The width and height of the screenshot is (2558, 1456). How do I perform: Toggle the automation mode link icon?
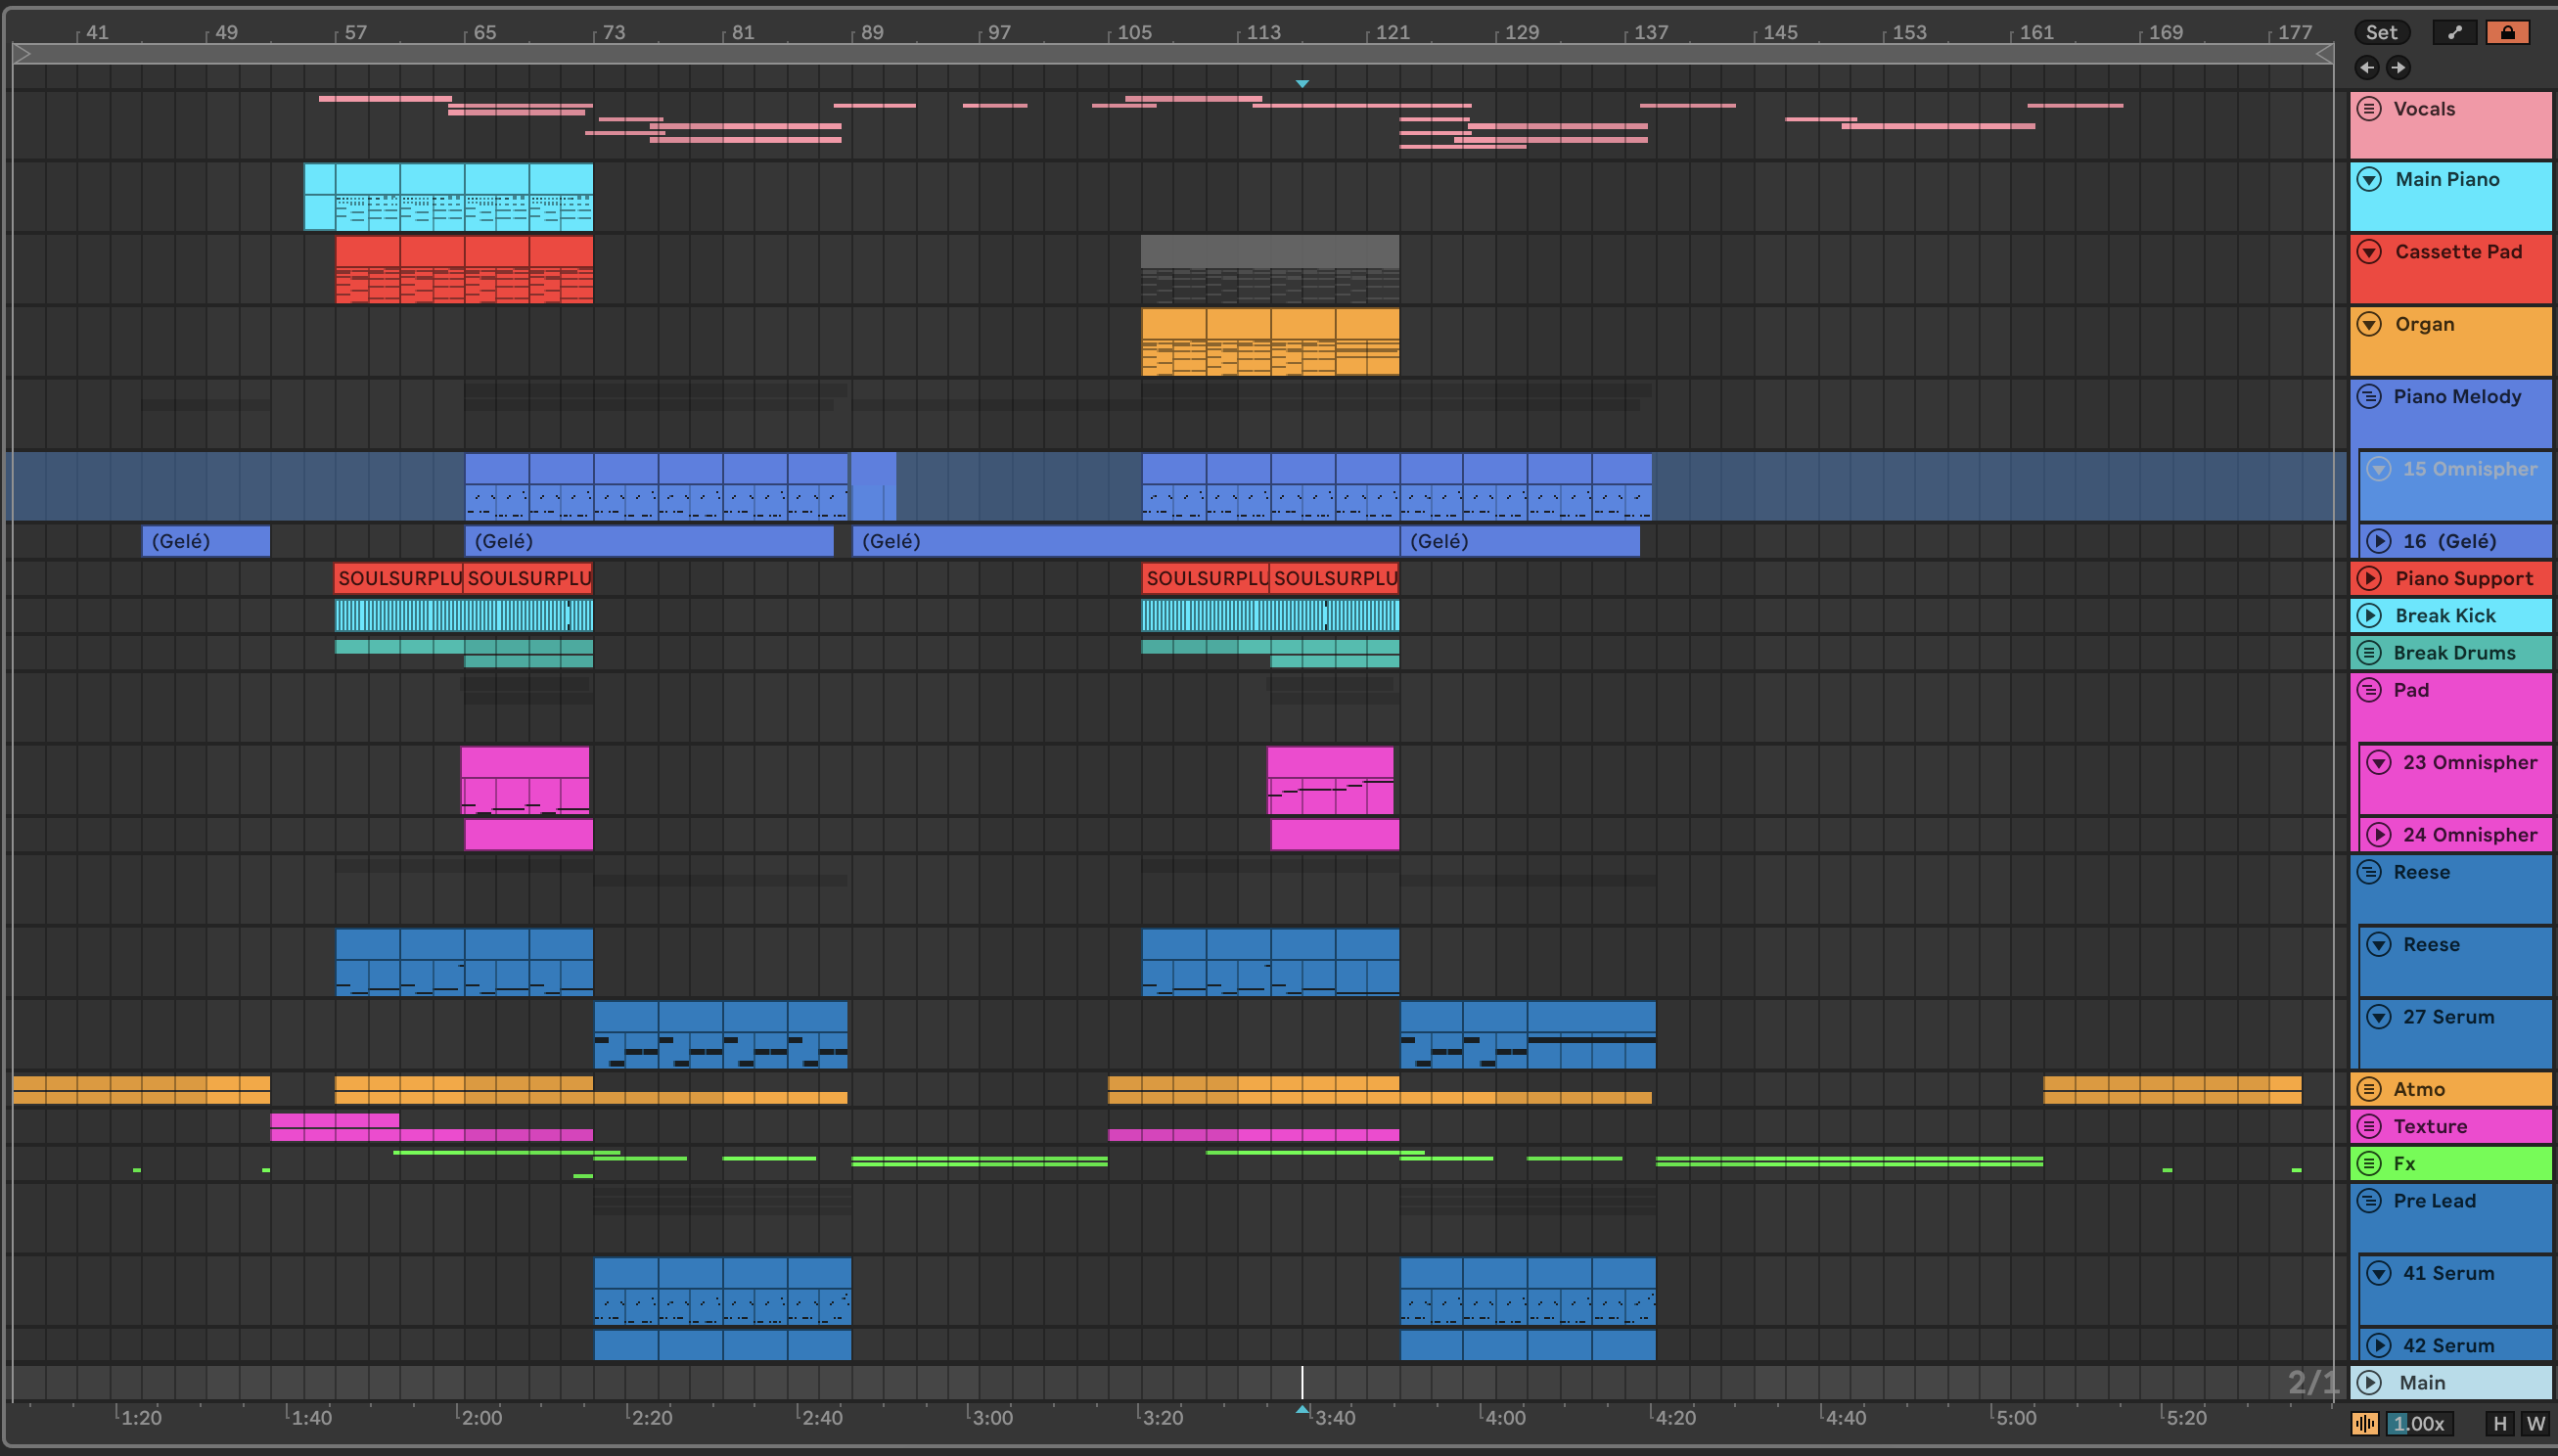[x=2454, y=32]
